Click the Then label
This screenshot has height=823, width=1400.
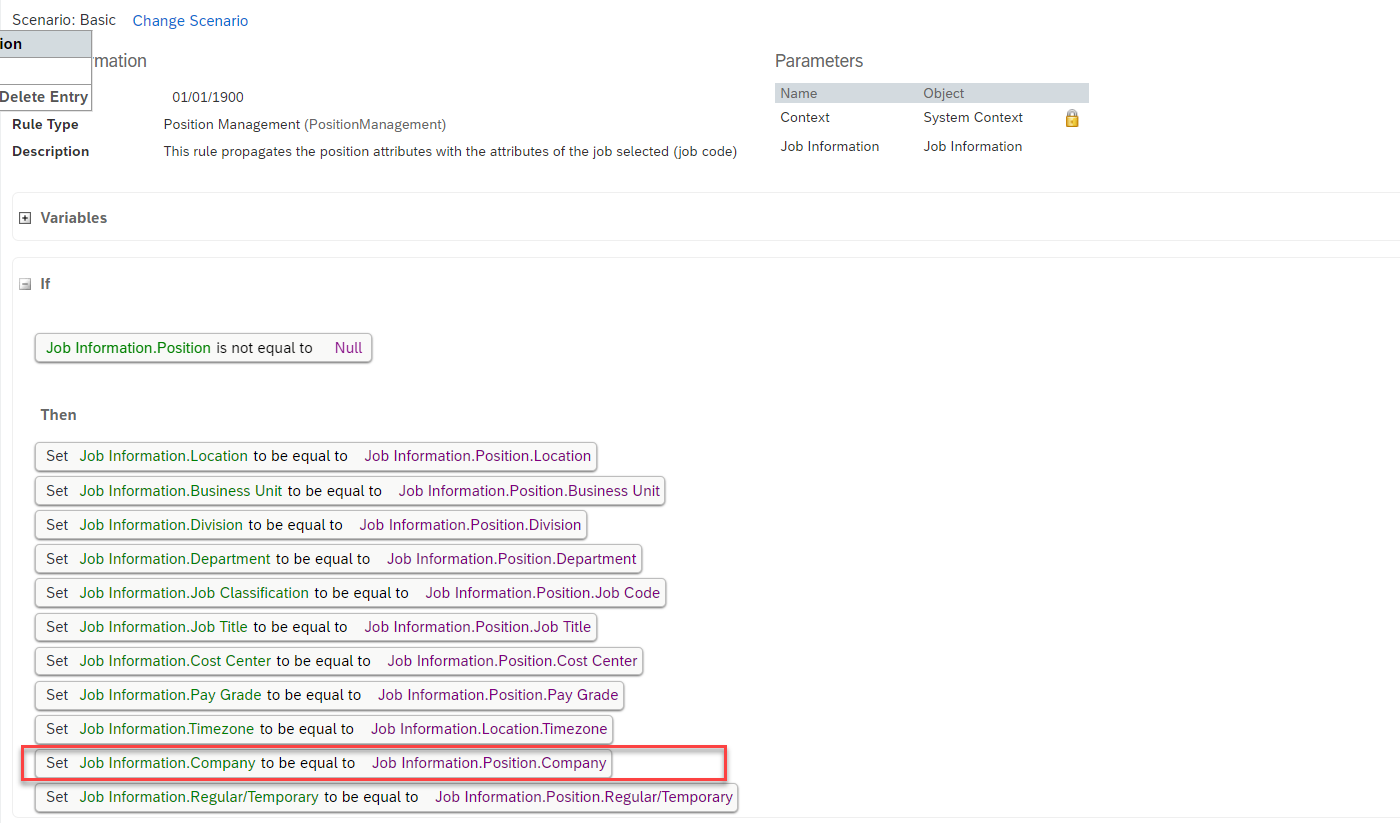coord(59,415)
